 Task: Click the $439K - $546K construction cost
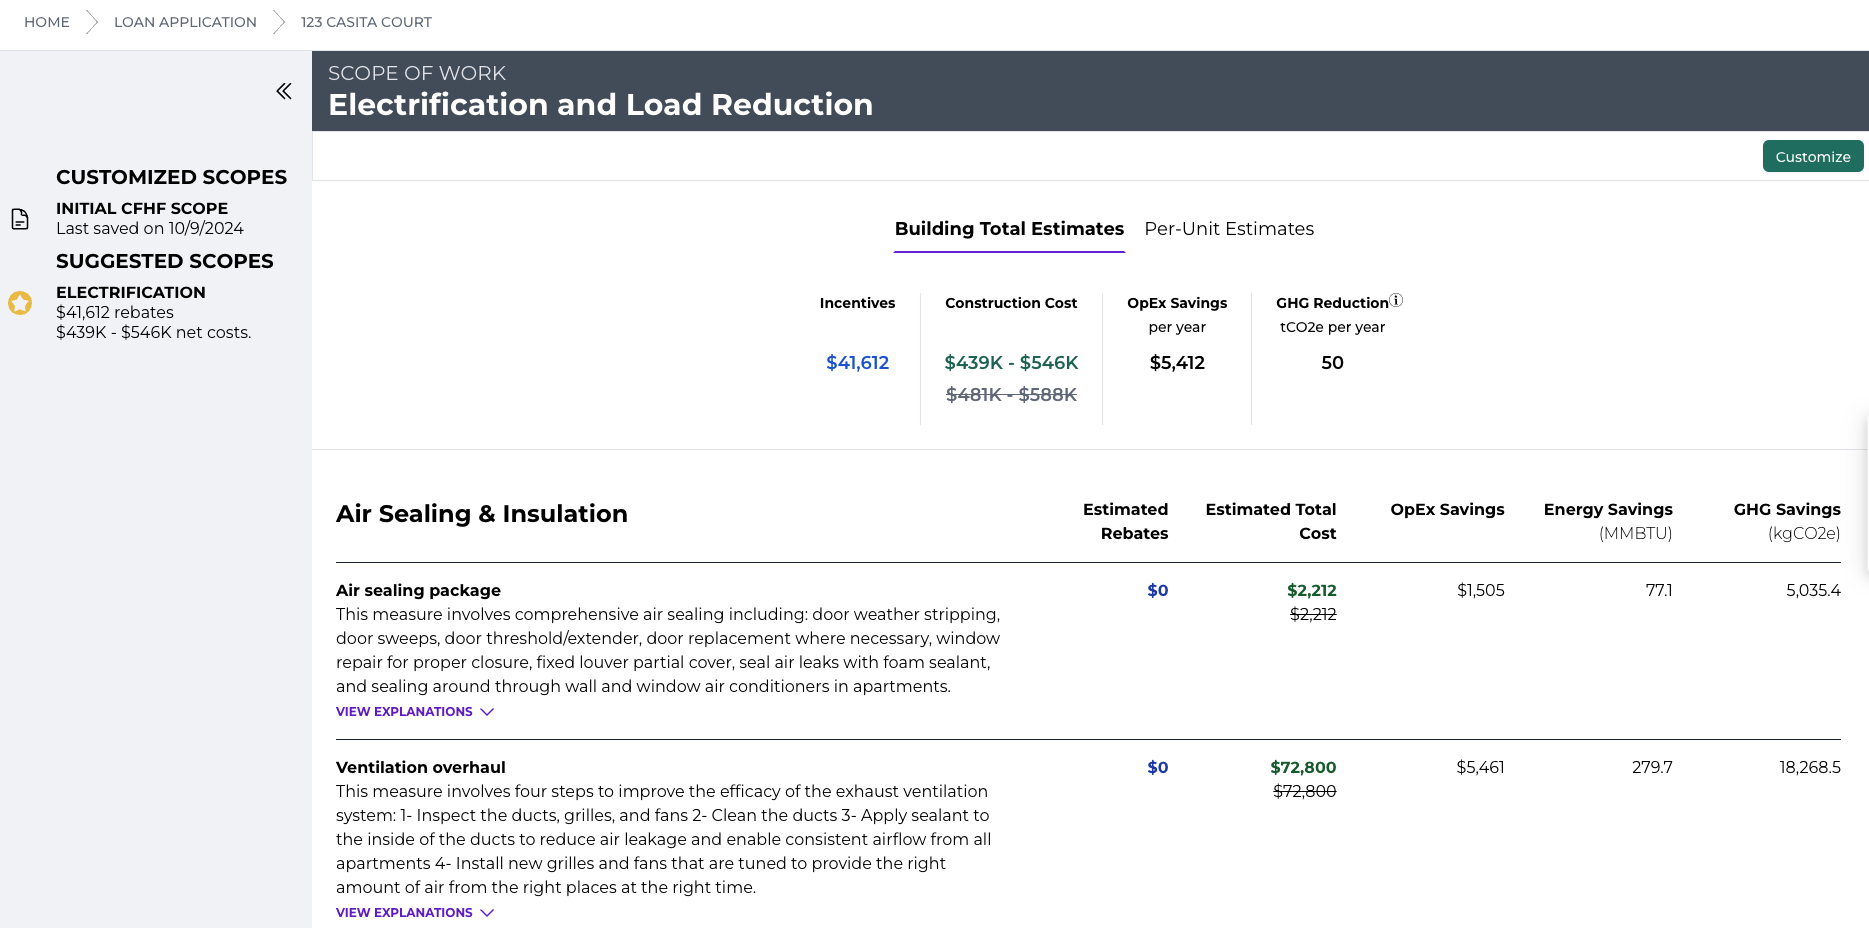tap(1011, 363)
